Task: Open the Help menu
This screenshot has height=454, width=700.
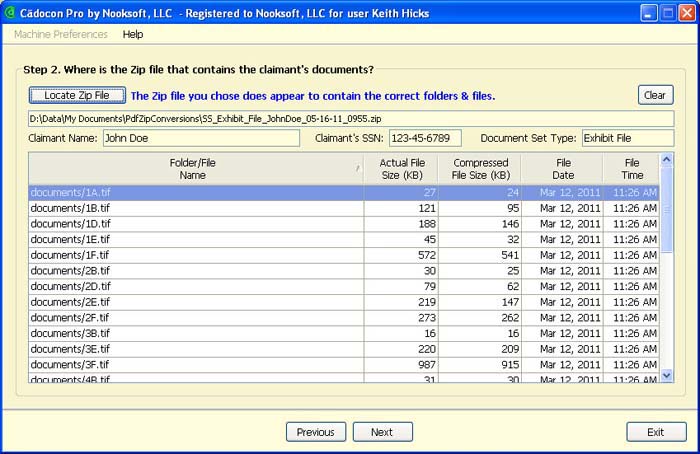Action: 133,34
